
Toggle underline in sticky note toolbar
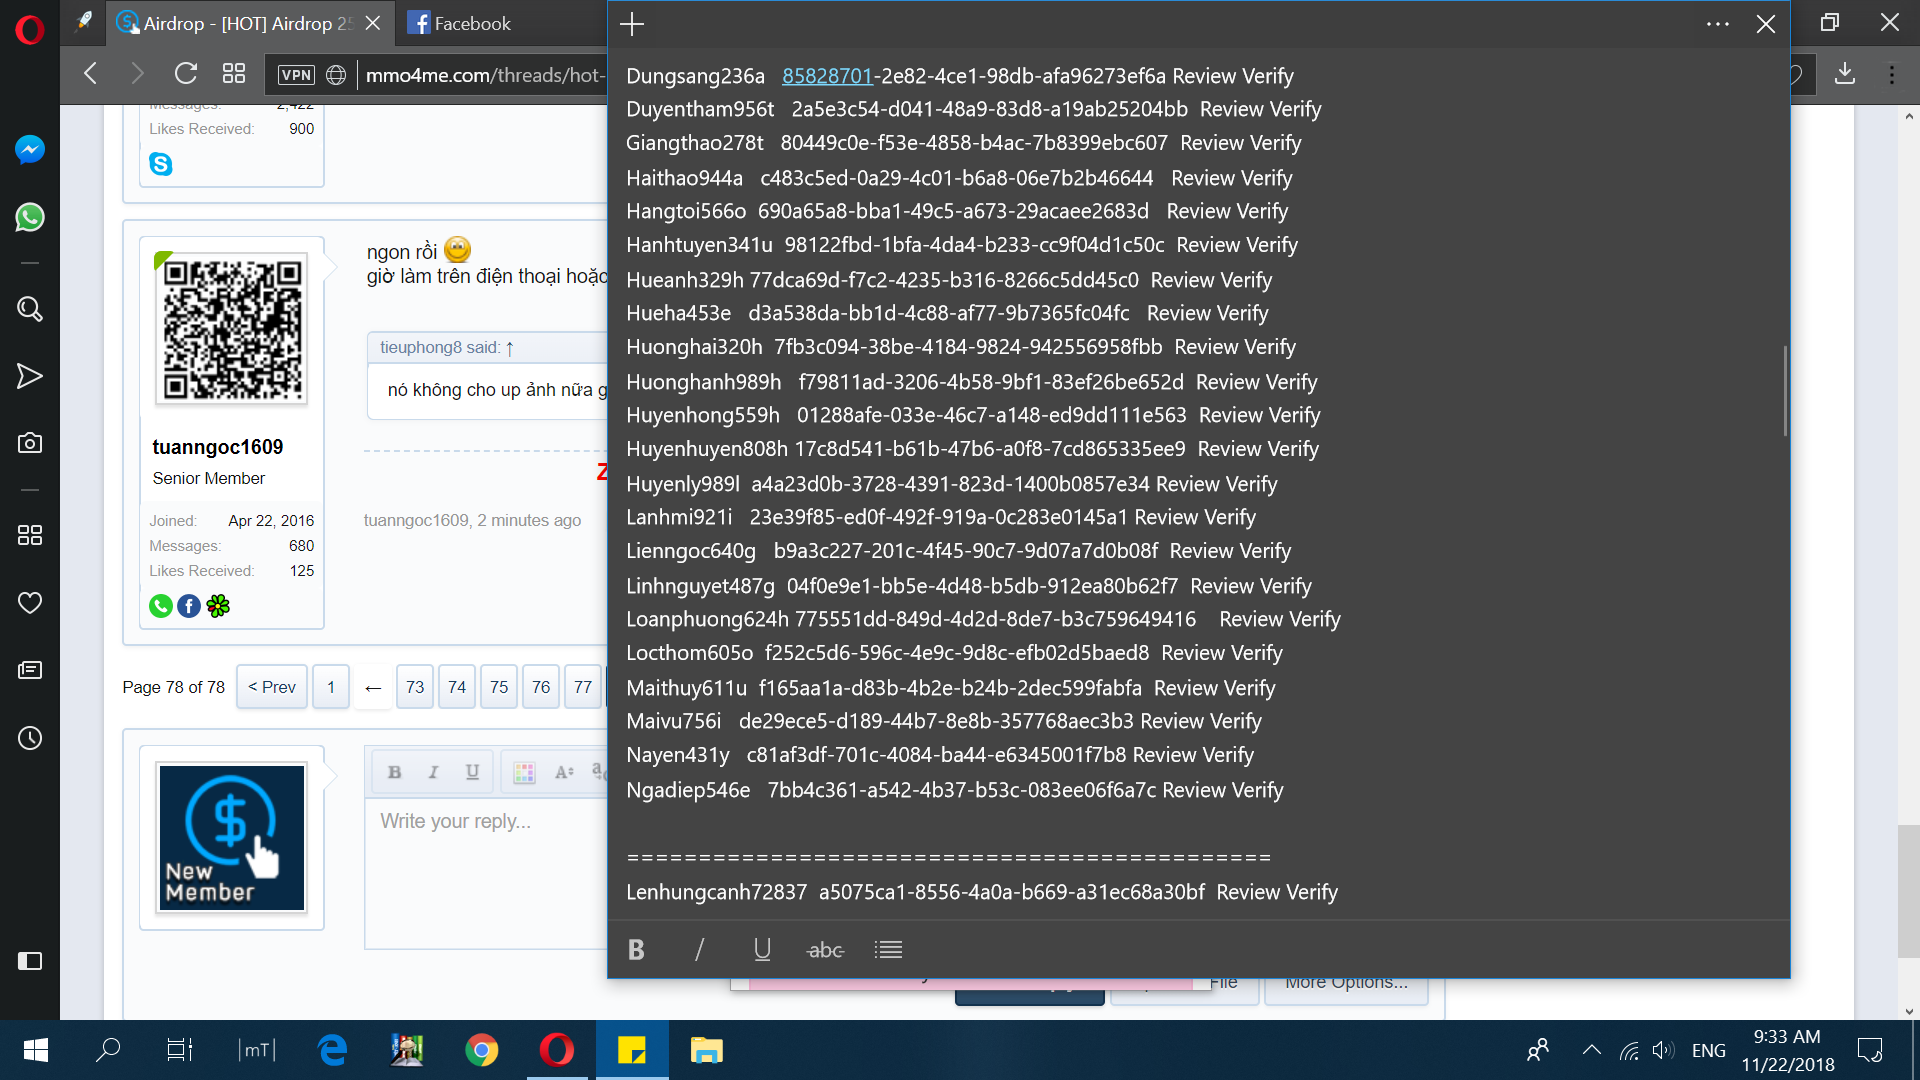(762, 949)
